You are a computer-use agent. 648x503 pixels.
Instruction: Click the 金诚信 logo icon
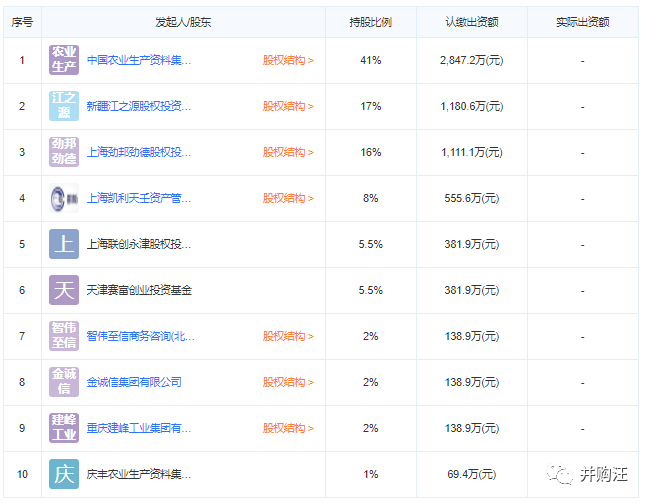click(64, 382)
